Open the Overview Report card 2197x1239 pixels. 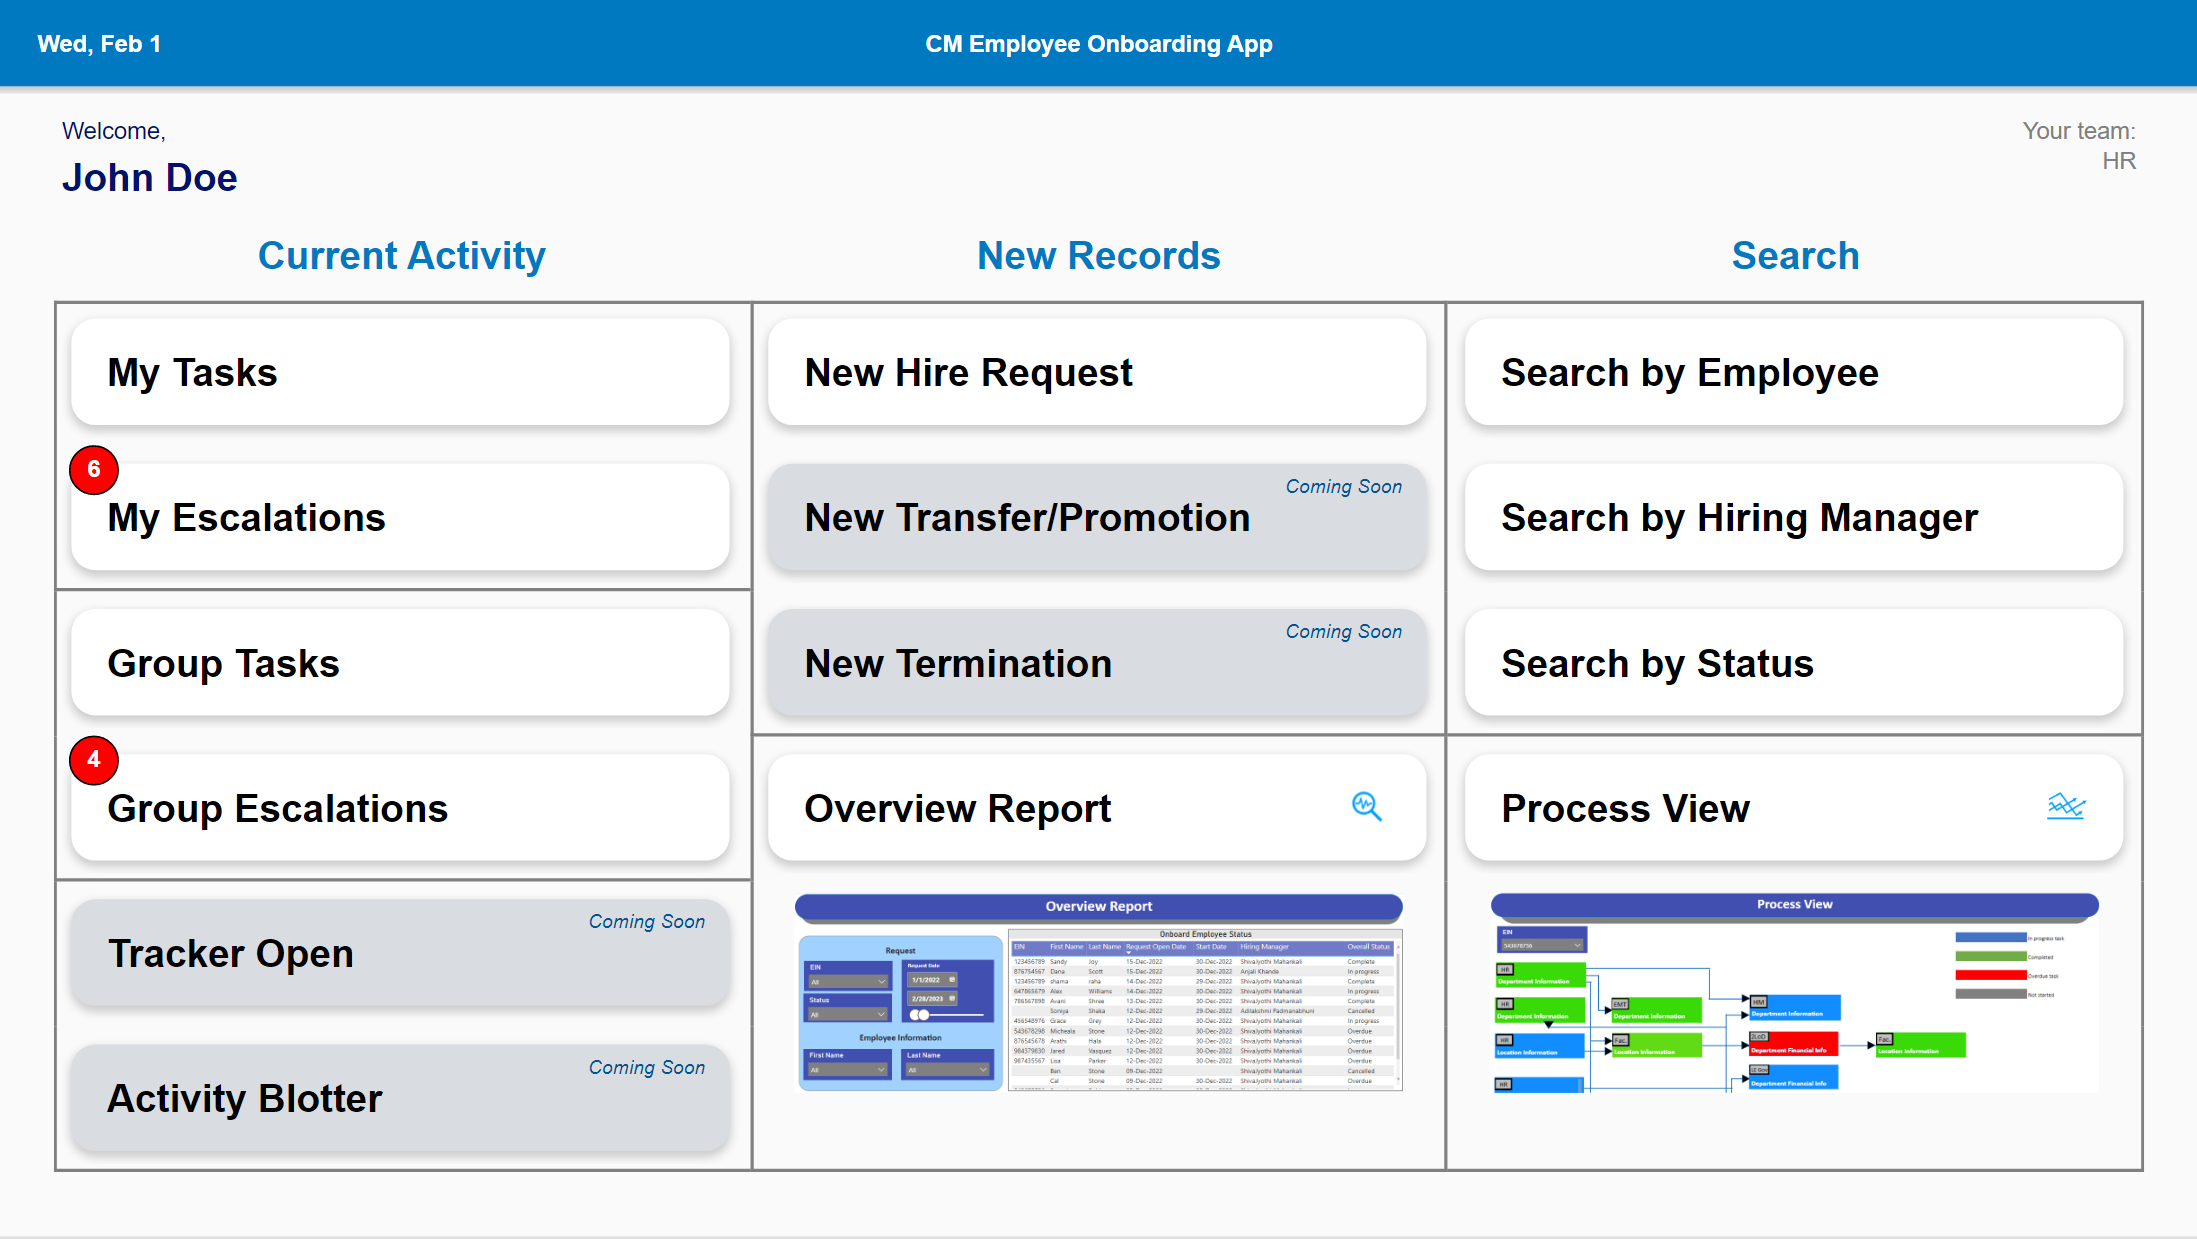[x=1097, y=808]
